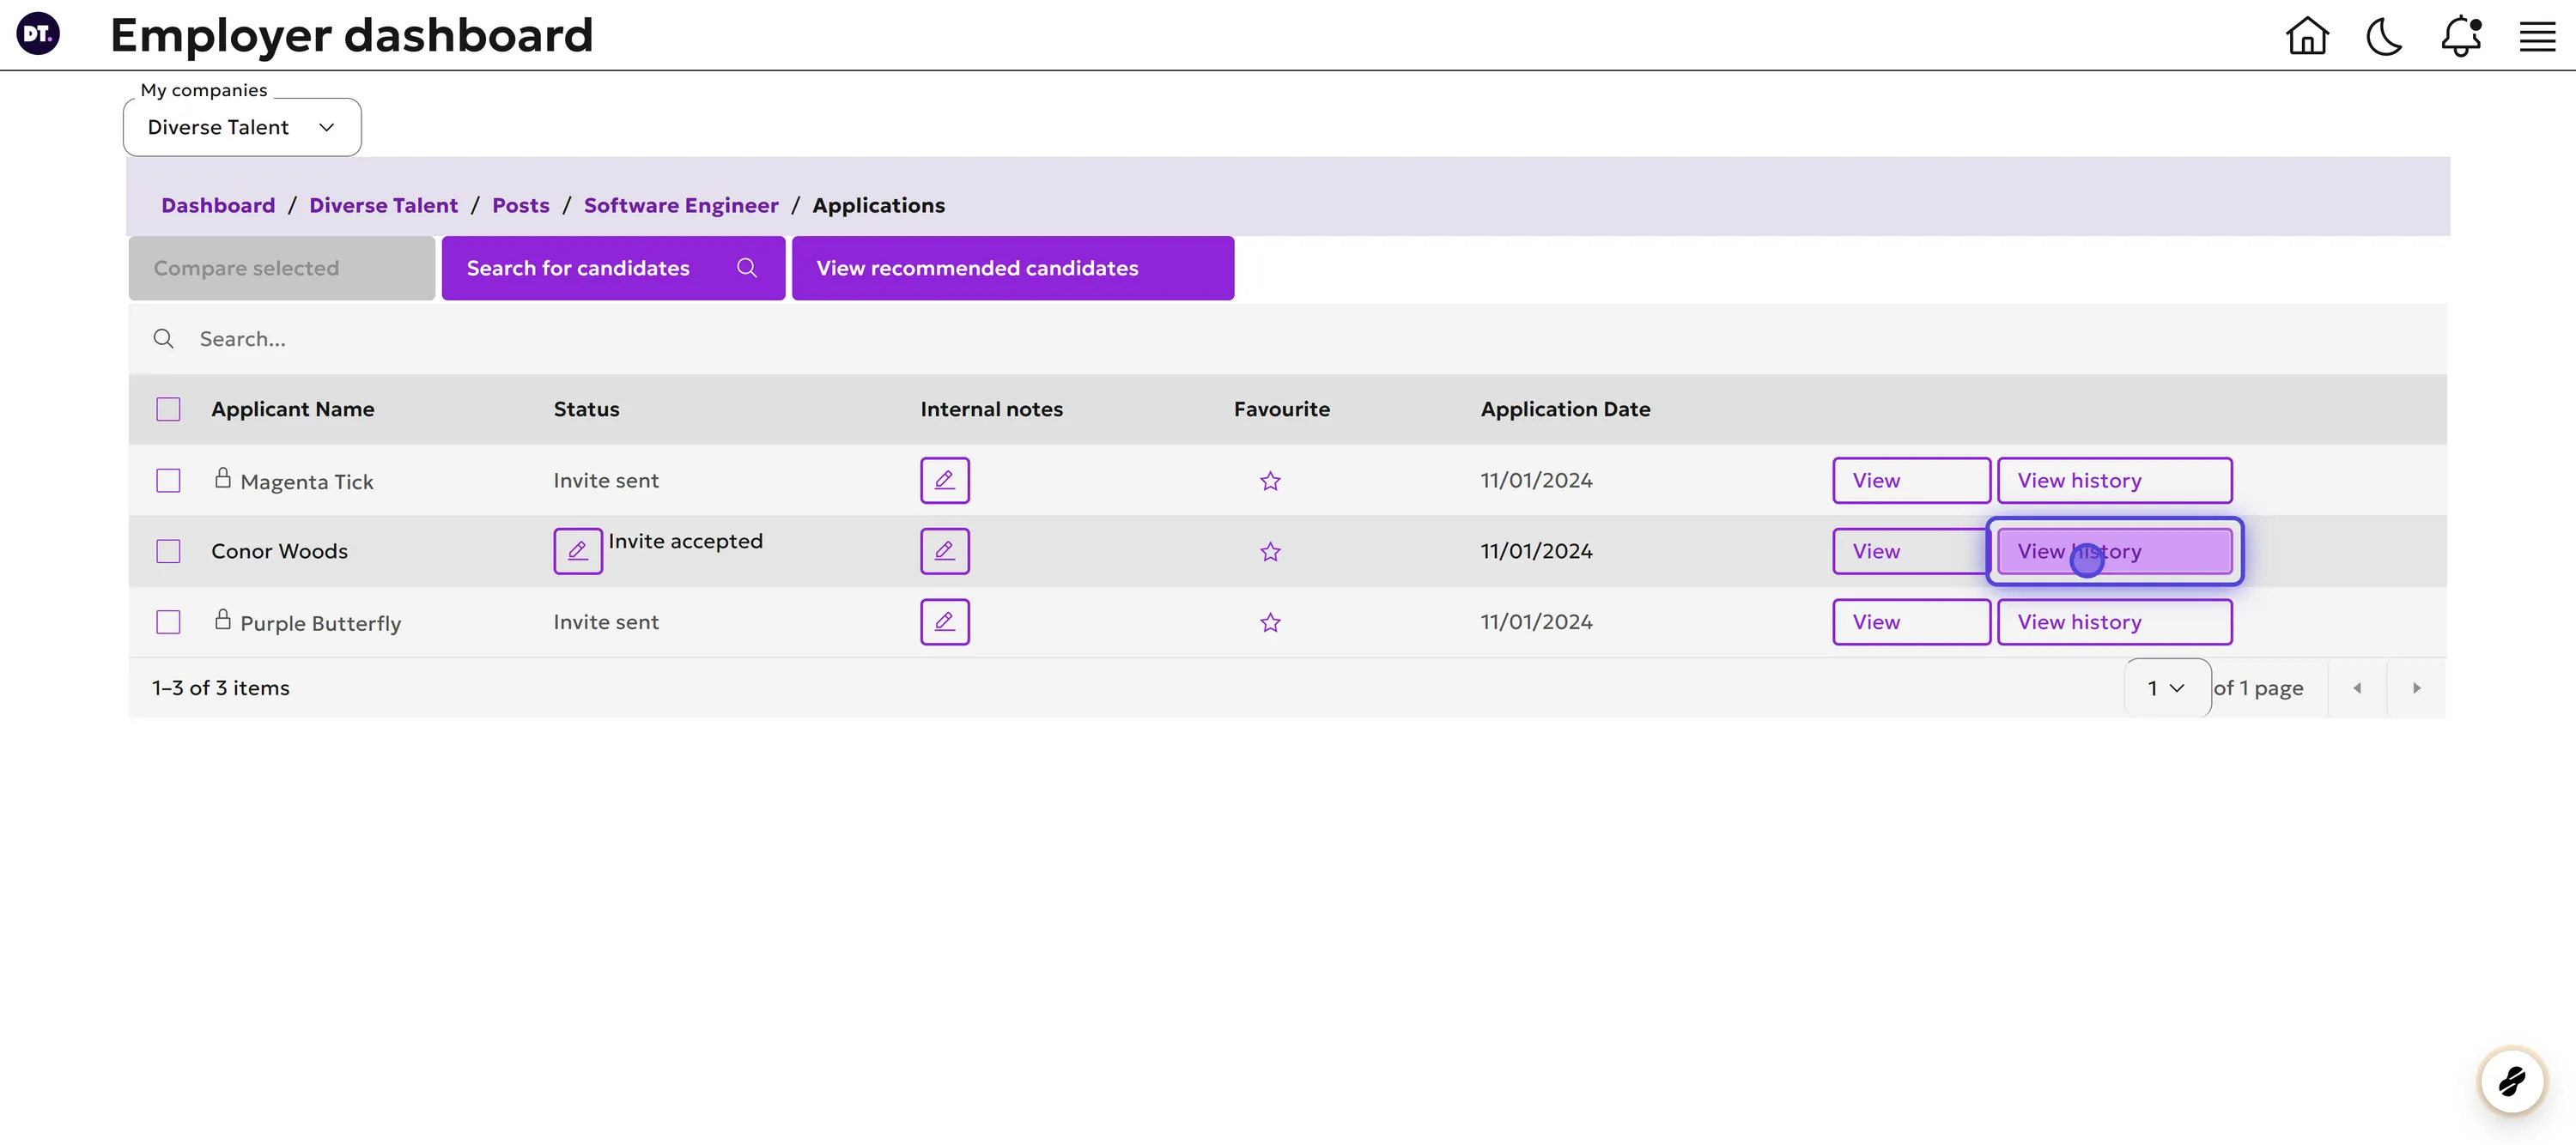The image size is (2576, 1145).
Task: View Purple Butterfly's application
Action: 1911,622
